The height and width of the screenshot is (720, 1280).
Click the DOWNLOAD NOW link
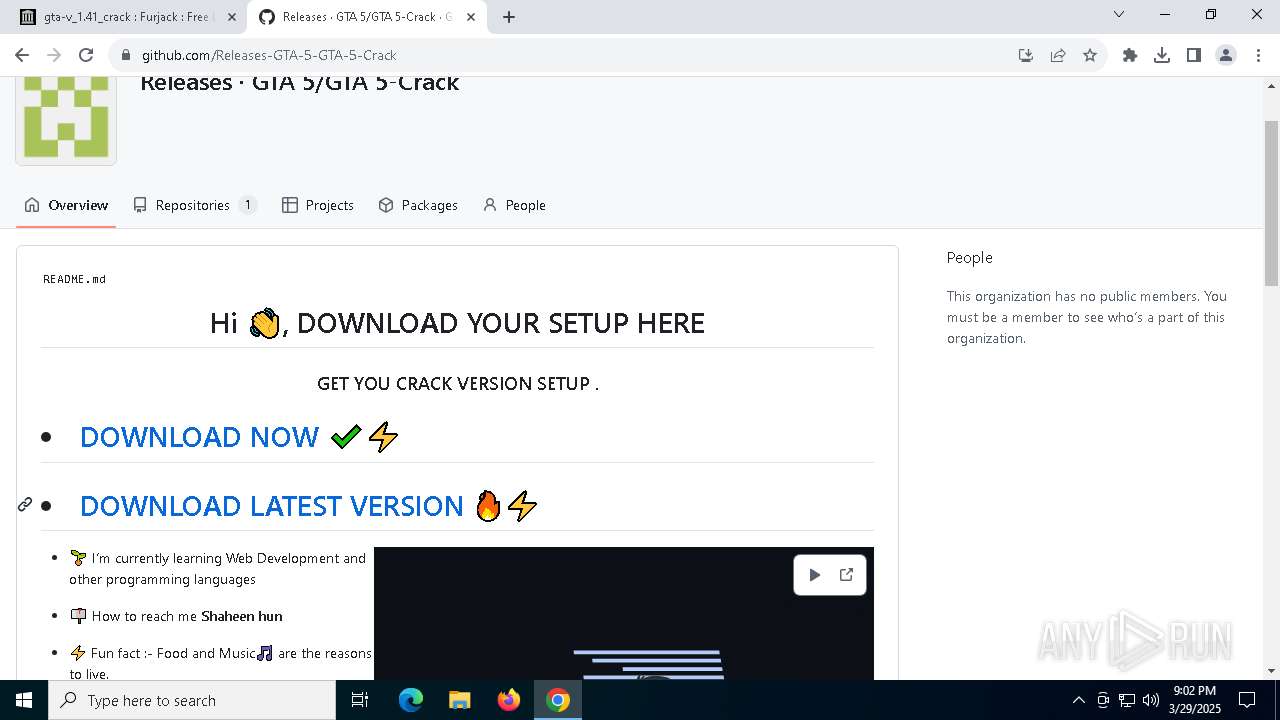199,437
